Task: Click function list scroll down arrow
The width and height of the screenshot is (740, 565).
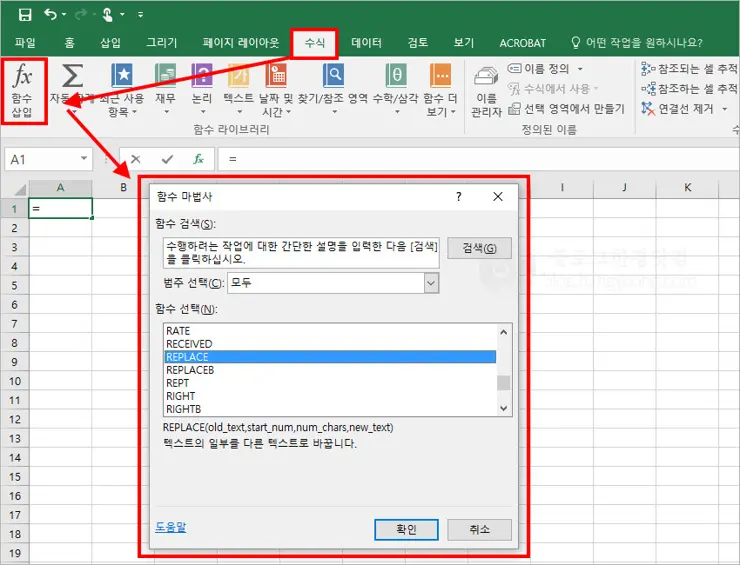Action: click(x=504, y=408)
